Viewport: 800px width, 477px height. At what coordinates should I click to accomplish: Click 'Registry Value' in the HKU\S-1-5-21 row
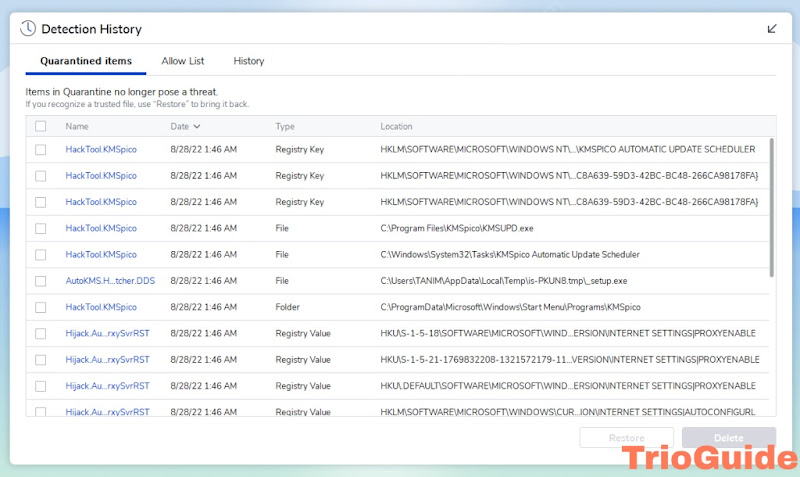[303, 360]
